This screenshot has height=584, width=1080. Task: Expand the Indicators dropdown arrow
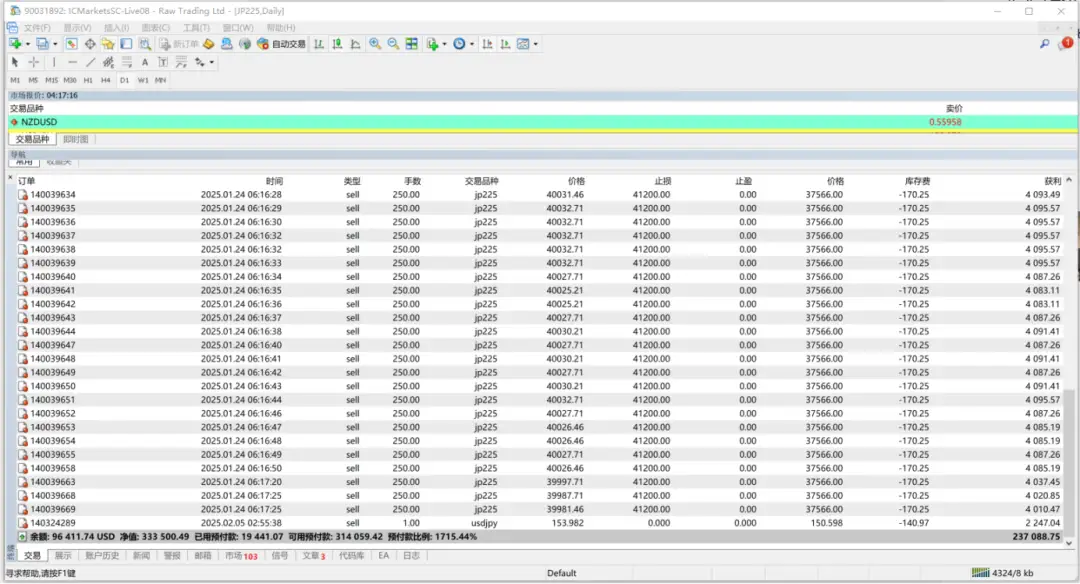click(444, 44)
